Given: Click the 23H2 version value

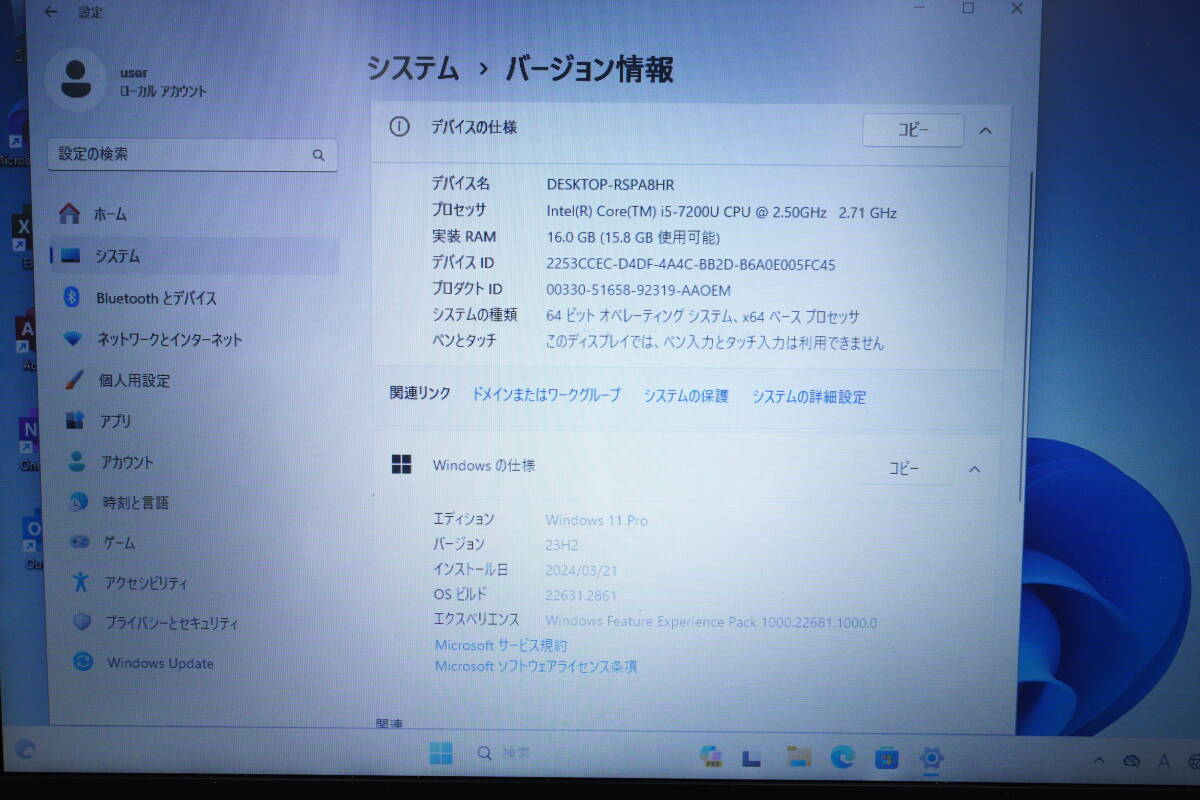Looking at the screenshot, I should point(561,545).
